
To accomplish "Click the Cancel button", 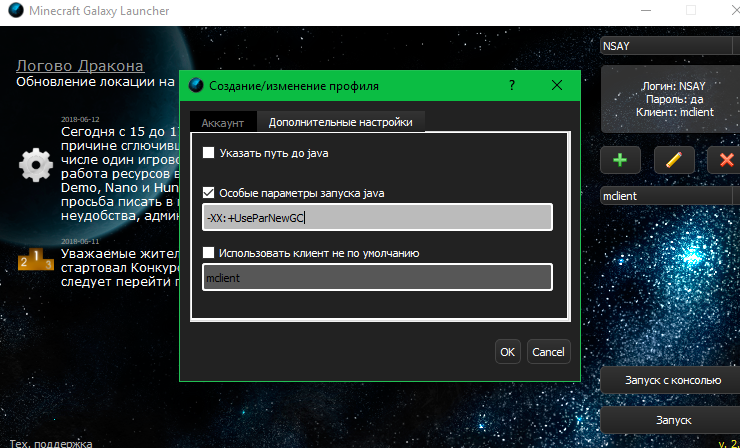I will (548, 352).
